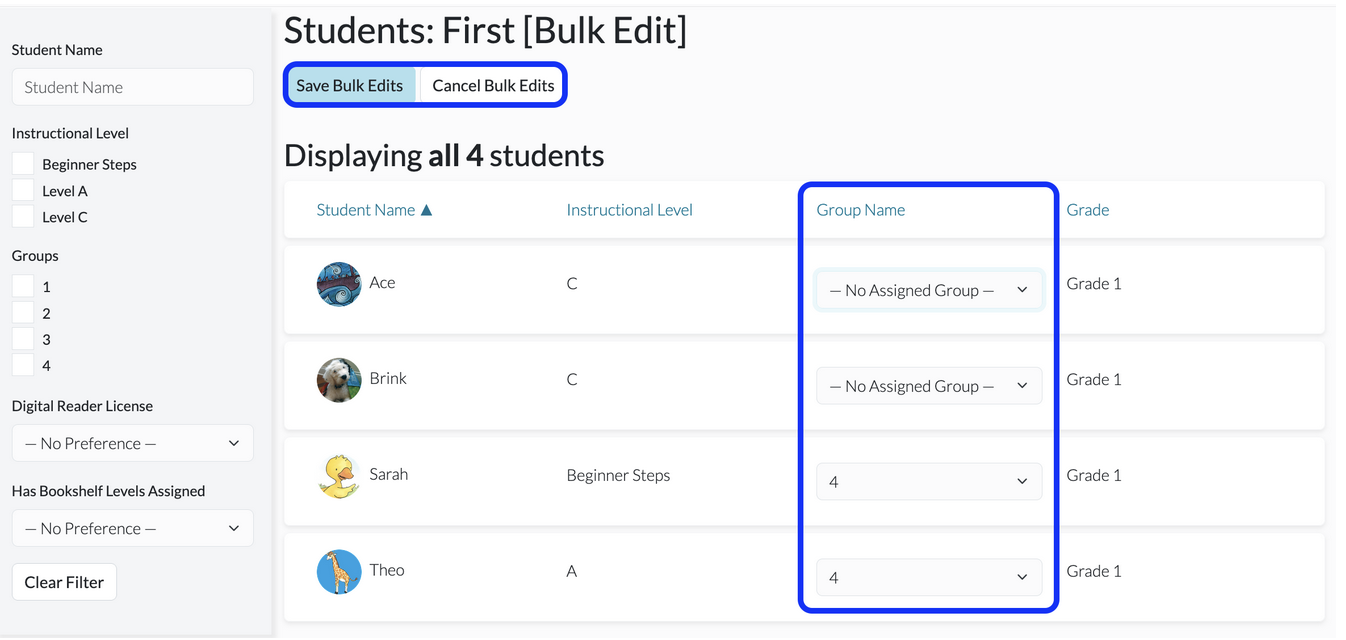Screen dimensions: 1346x640
Task: Open Ace's group assignment dropdown
Action: coord(929,290)
